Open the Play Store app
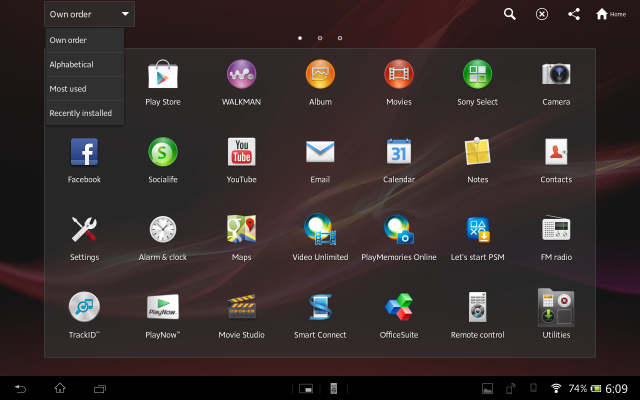The image size is (640, 400). click(163, 83)
